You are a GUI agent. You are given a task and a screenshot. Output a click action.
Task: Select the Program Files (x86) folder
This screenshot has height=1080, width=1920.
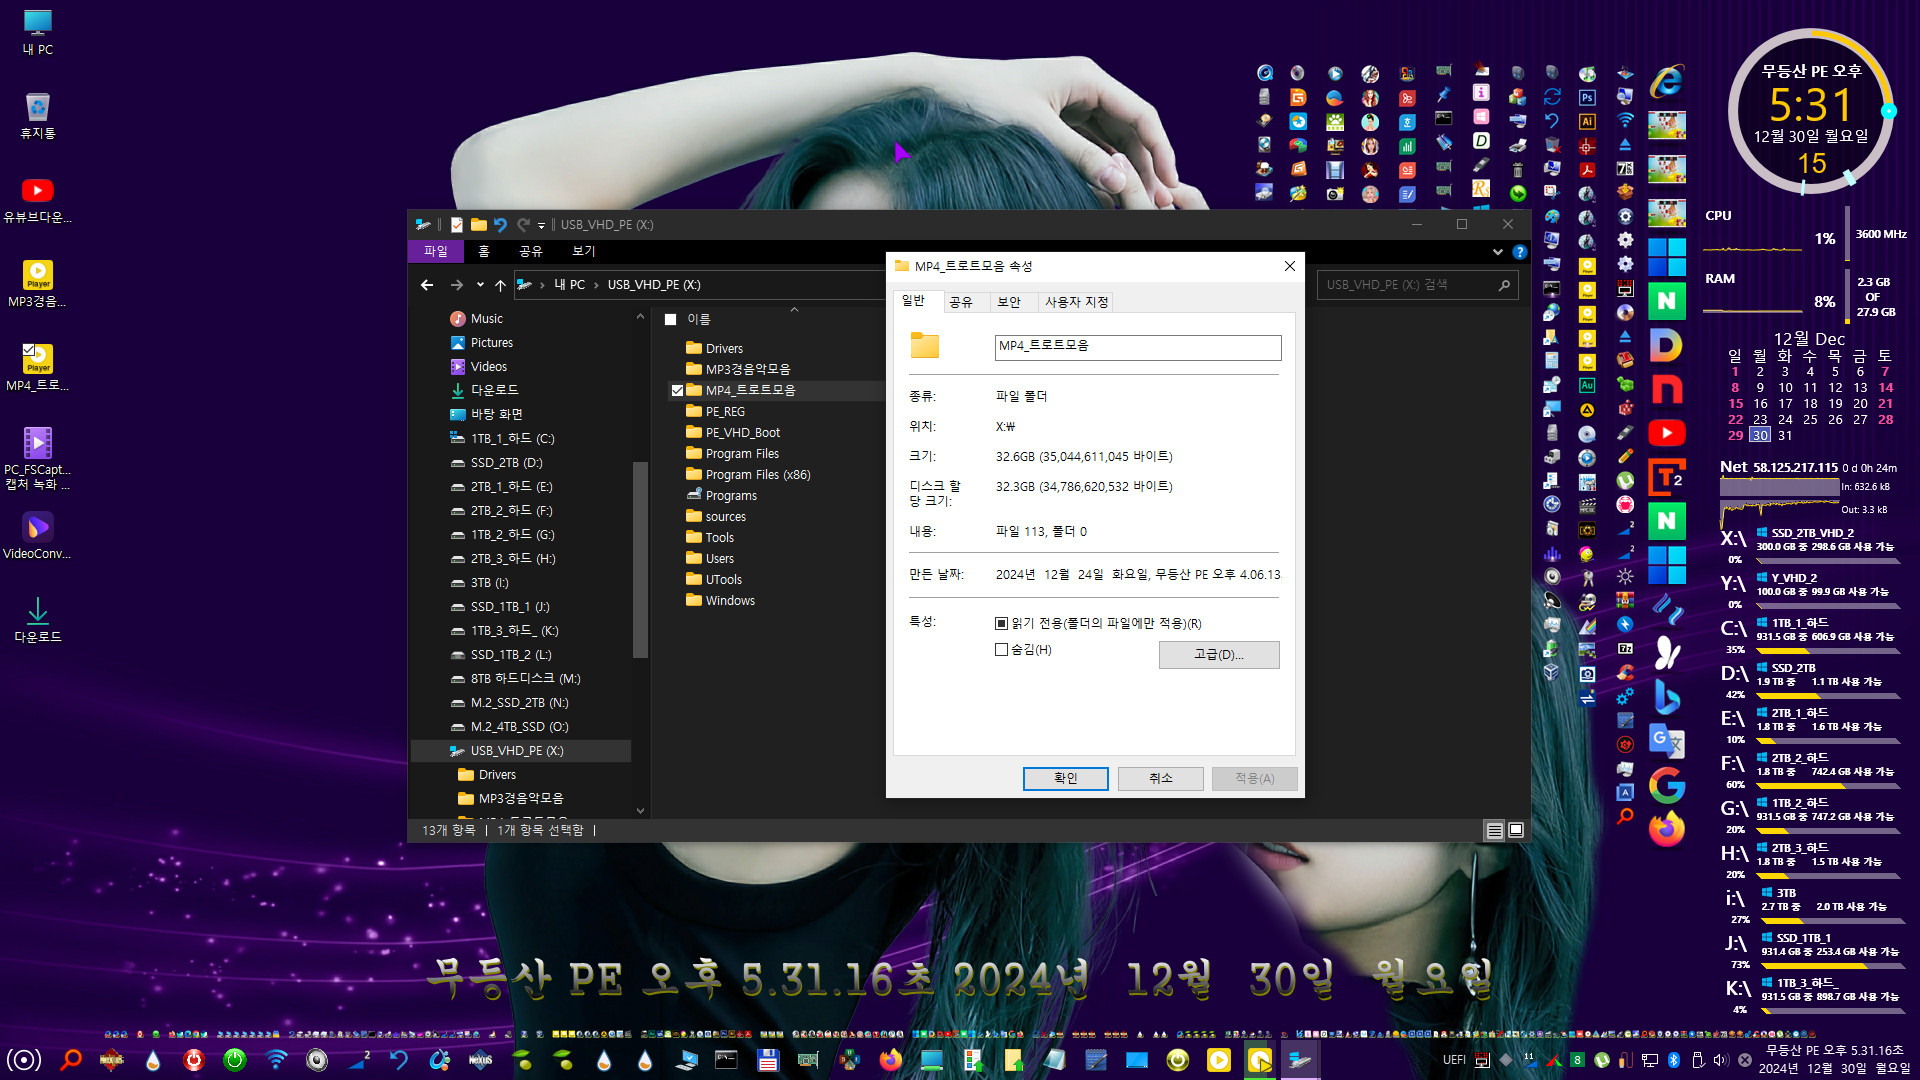click(758, 475)
